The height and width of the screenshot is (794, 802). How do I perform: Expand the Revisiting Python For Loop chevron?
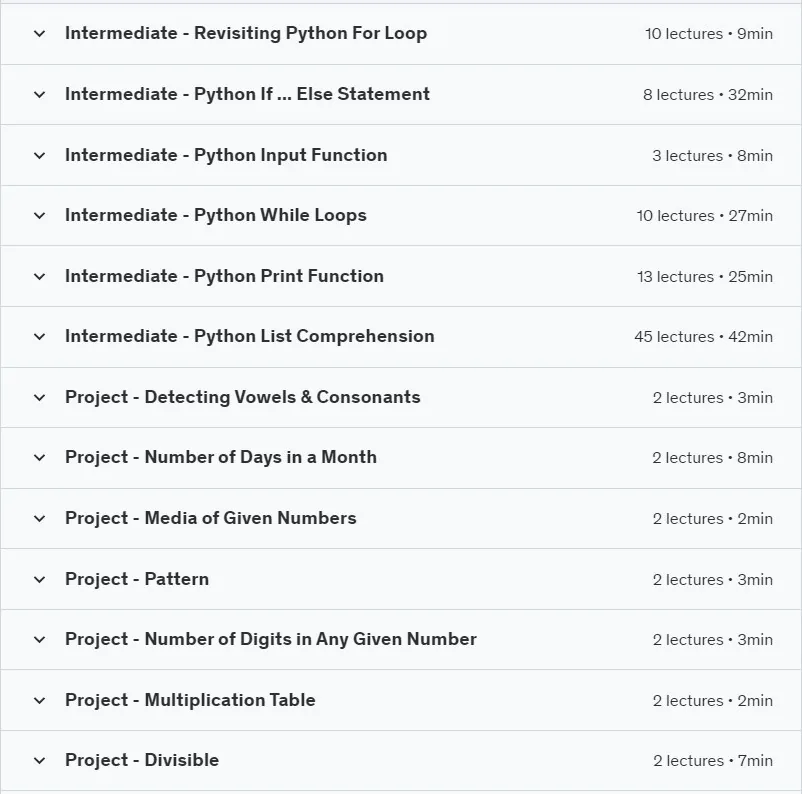coord(39,34)
